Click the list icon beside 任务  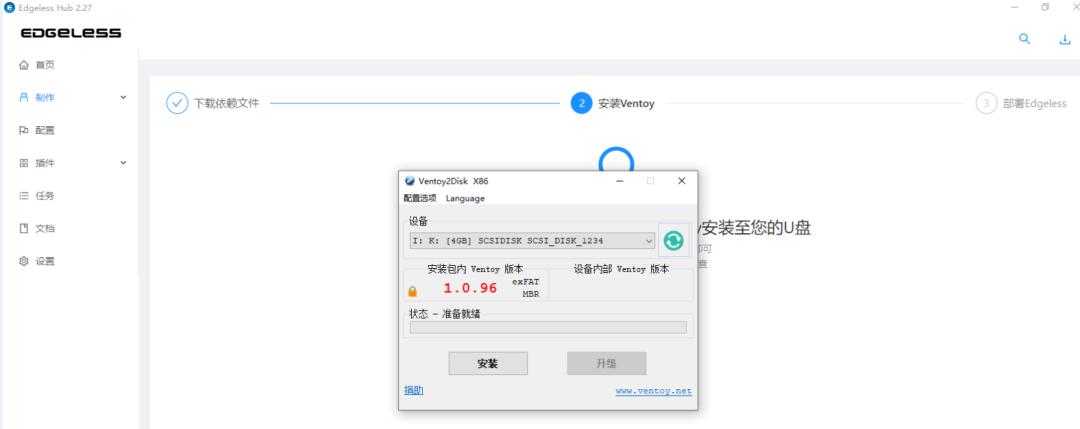coord(24,196)
